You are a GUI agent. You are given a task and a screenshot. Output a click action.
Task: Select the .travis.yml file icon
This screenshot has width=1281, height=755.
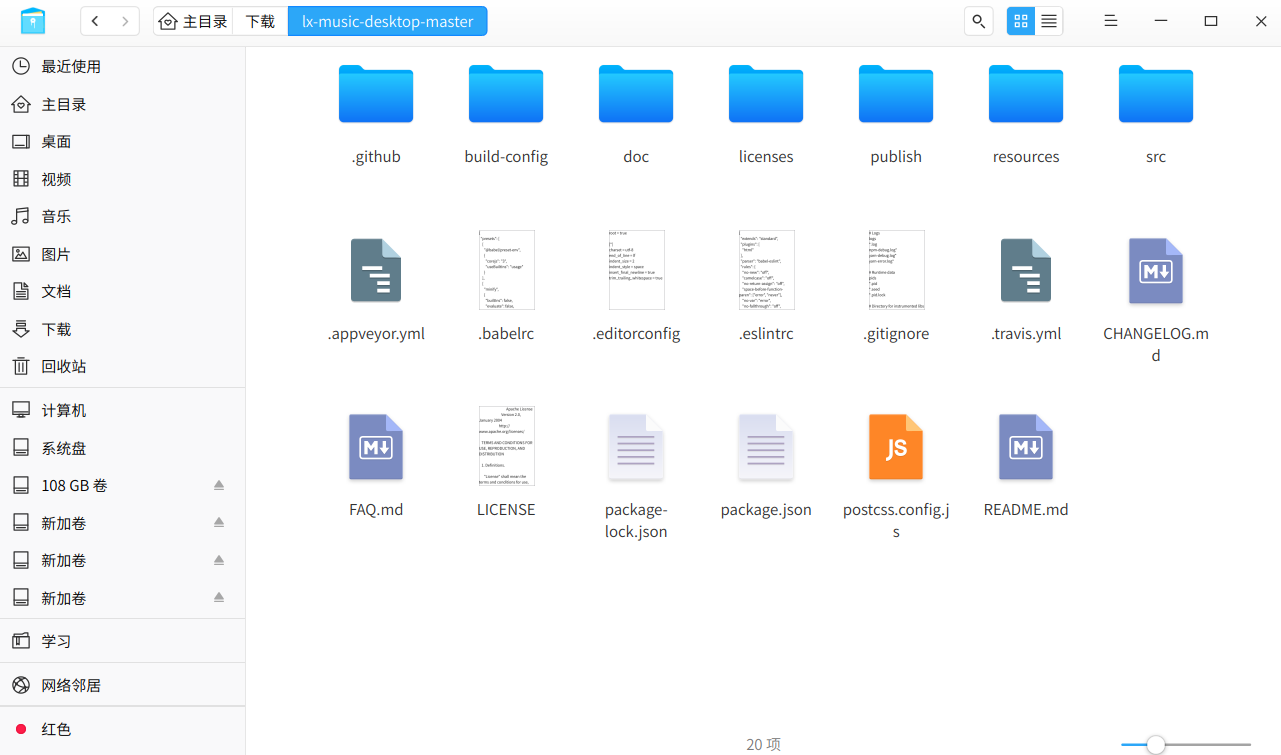[x=1026, y=270]
